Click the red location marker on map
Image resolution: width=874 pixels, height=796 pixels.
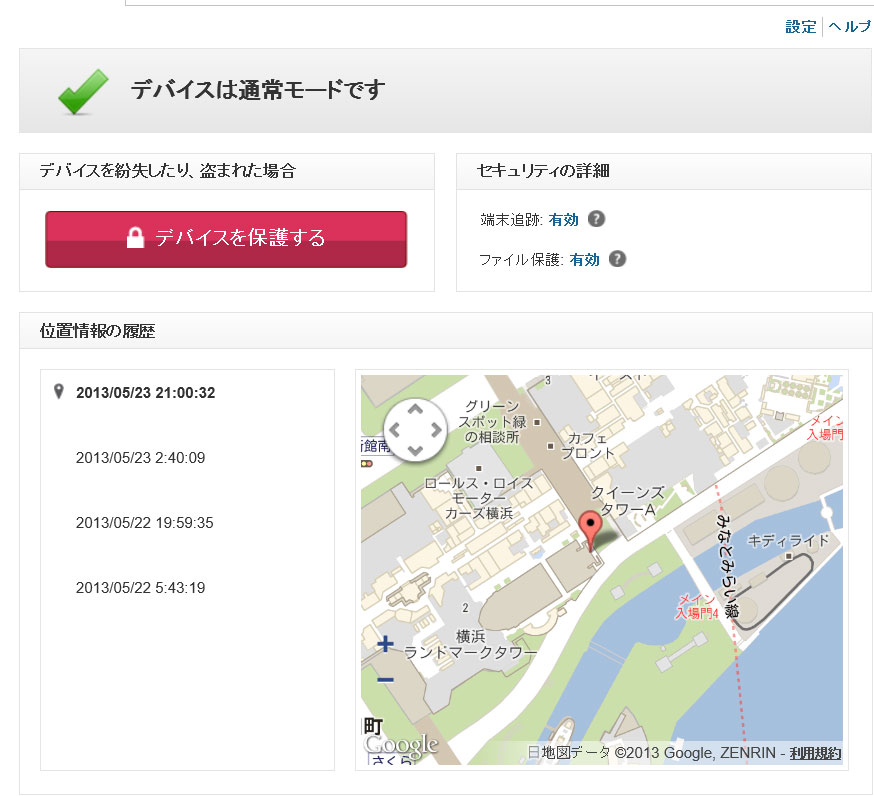click(x=590, y=531)
